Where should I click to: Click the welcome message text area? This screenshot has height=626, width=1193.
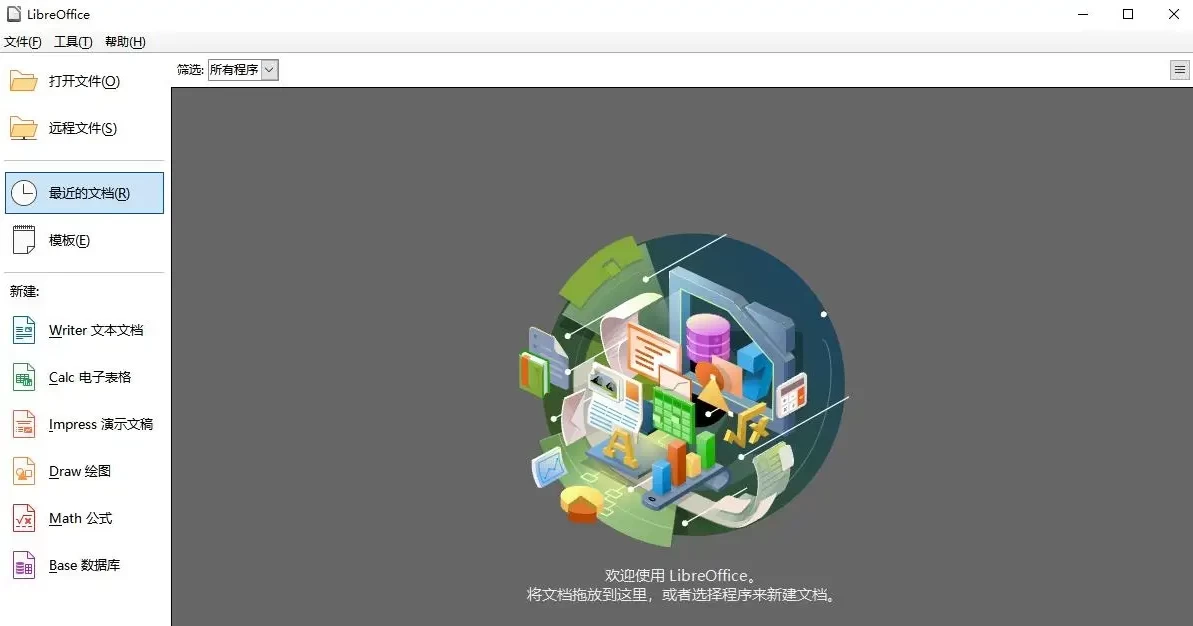click(683, 585)
